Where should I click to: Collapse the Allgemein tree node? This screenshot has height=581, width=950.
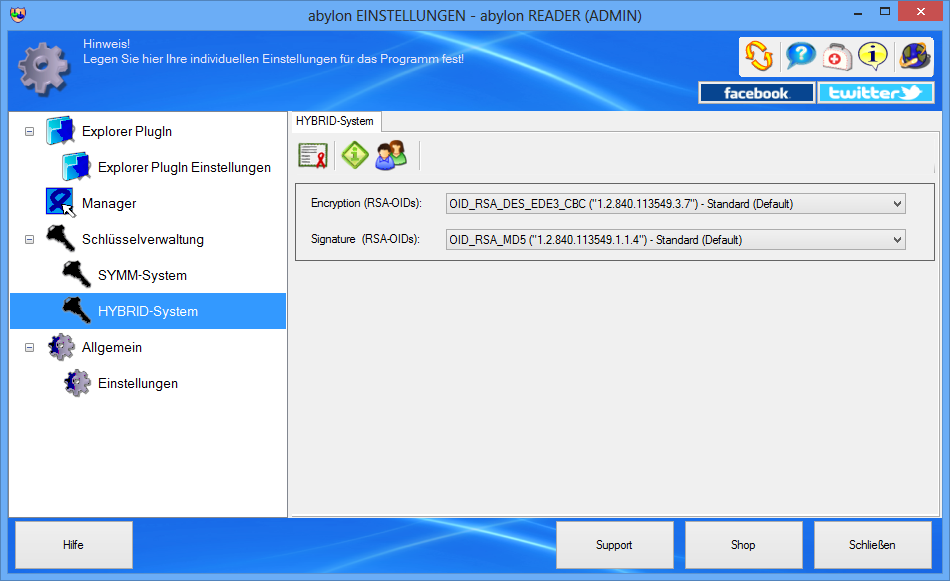click(x=29, y=348)
